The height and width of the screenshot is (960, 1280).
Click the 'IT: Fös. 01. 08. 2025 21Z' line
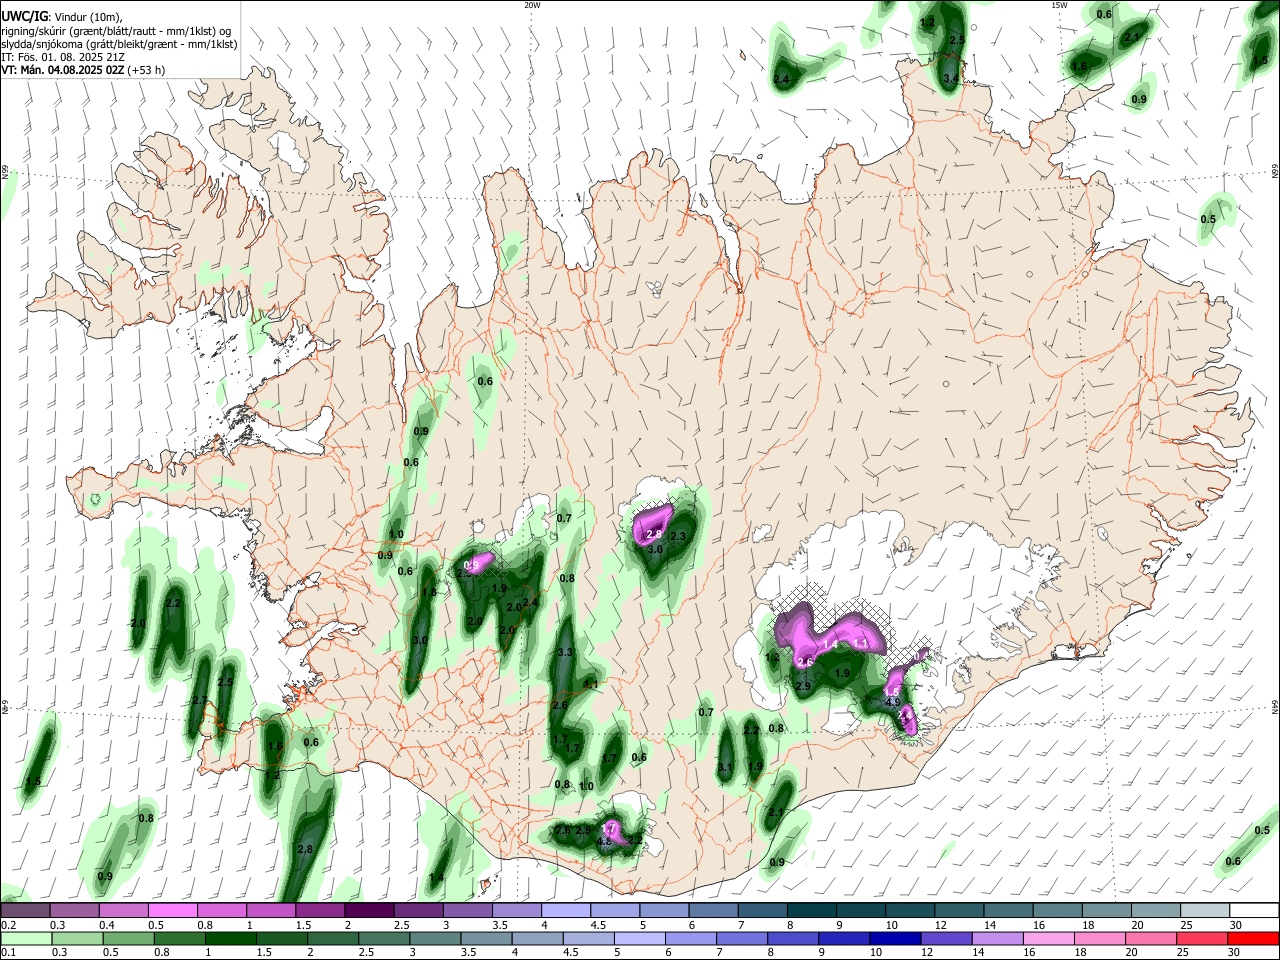click(x=62, y=57)
